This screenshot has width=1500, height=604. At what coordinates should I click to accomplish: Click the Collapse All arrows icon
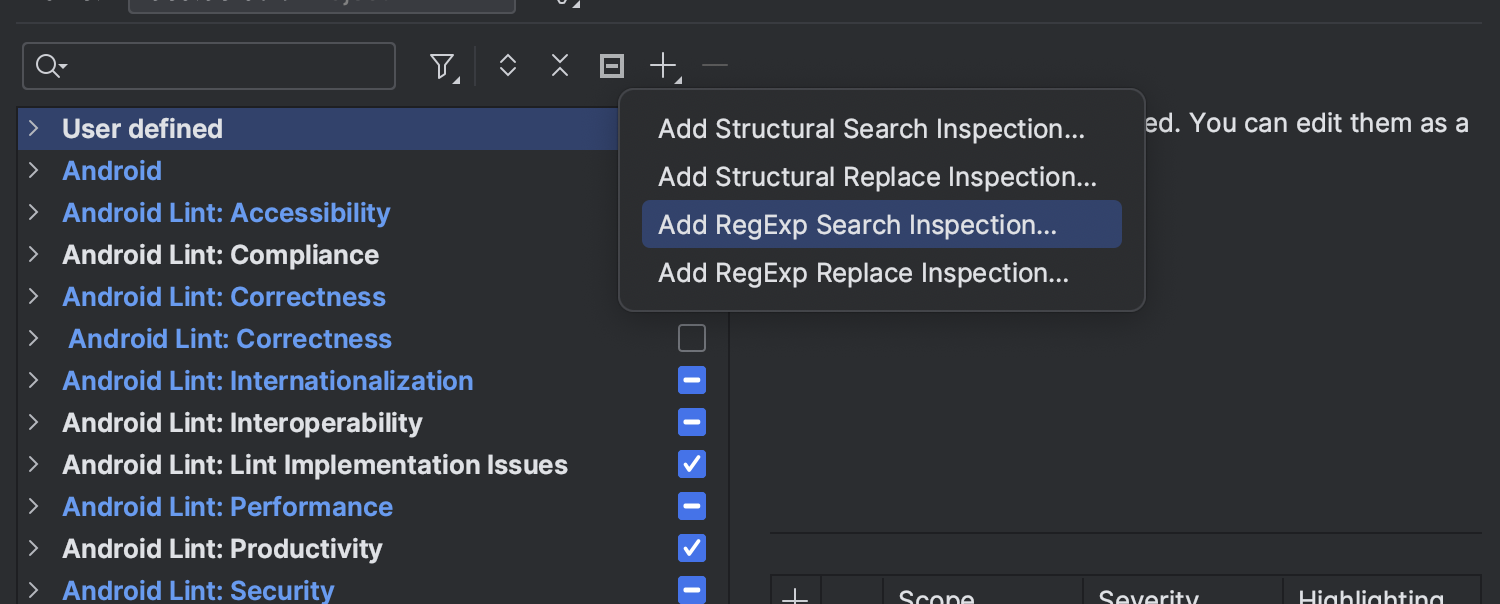tap(560, 67)
